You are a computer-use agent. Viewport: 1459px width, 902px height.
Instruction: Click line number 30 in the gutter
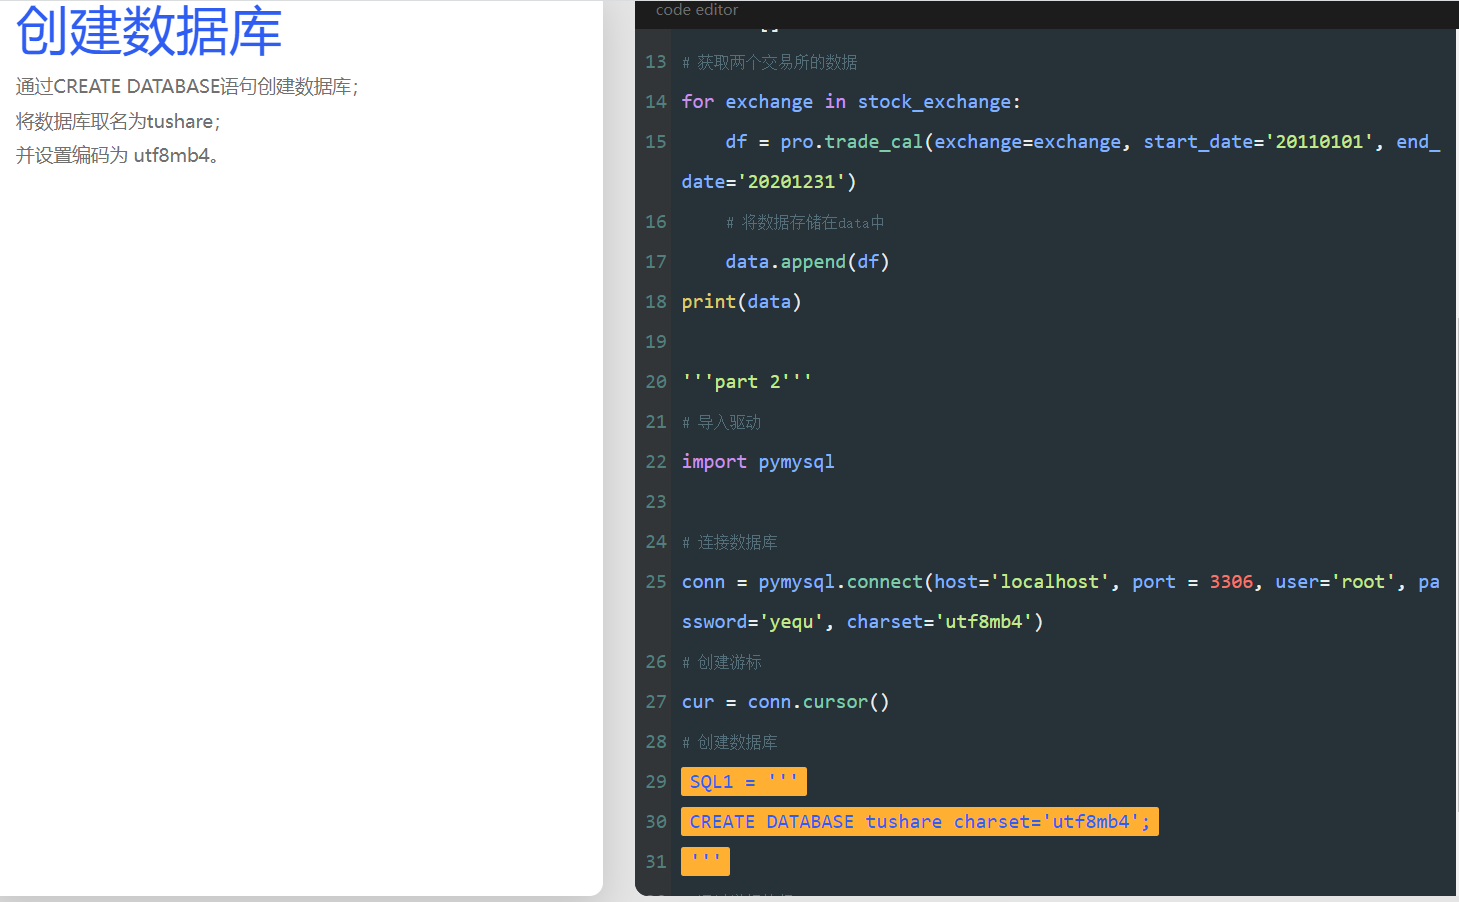(656, 822)
